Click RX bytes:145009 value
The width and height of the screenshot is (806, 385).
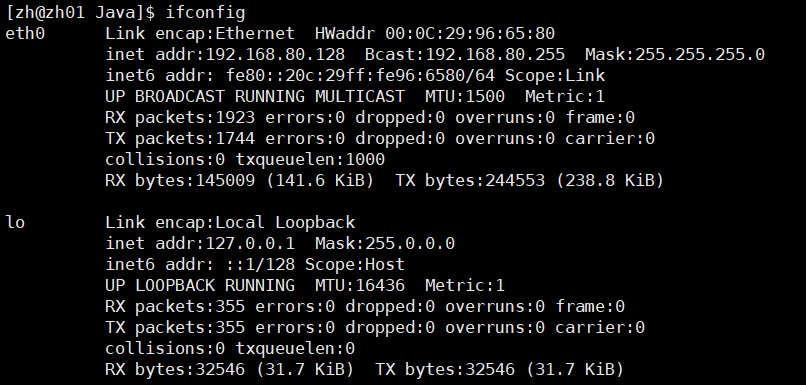click(x=180, y=180)
